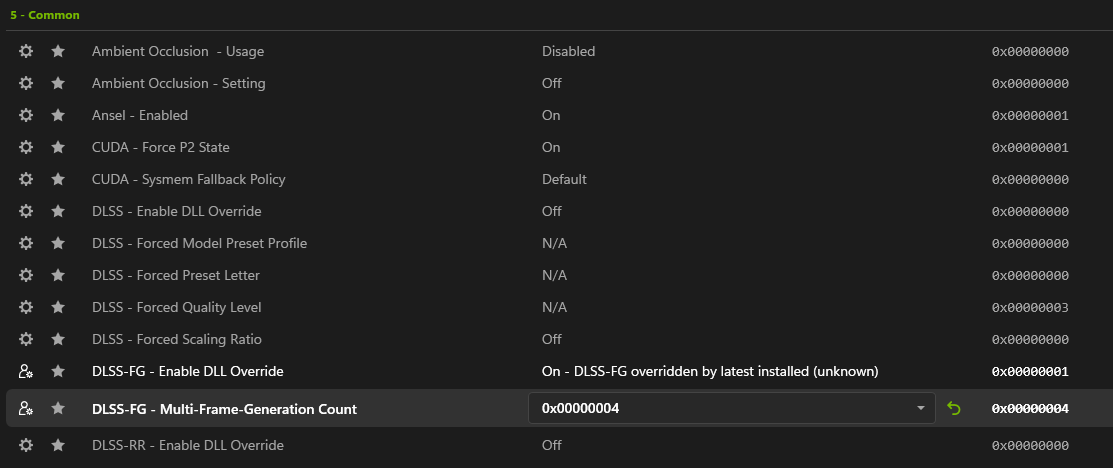Click gear icon beside Ambient Occlusion - Usage
This screenshot has width=1113, height=468.
tap(26, 51)
